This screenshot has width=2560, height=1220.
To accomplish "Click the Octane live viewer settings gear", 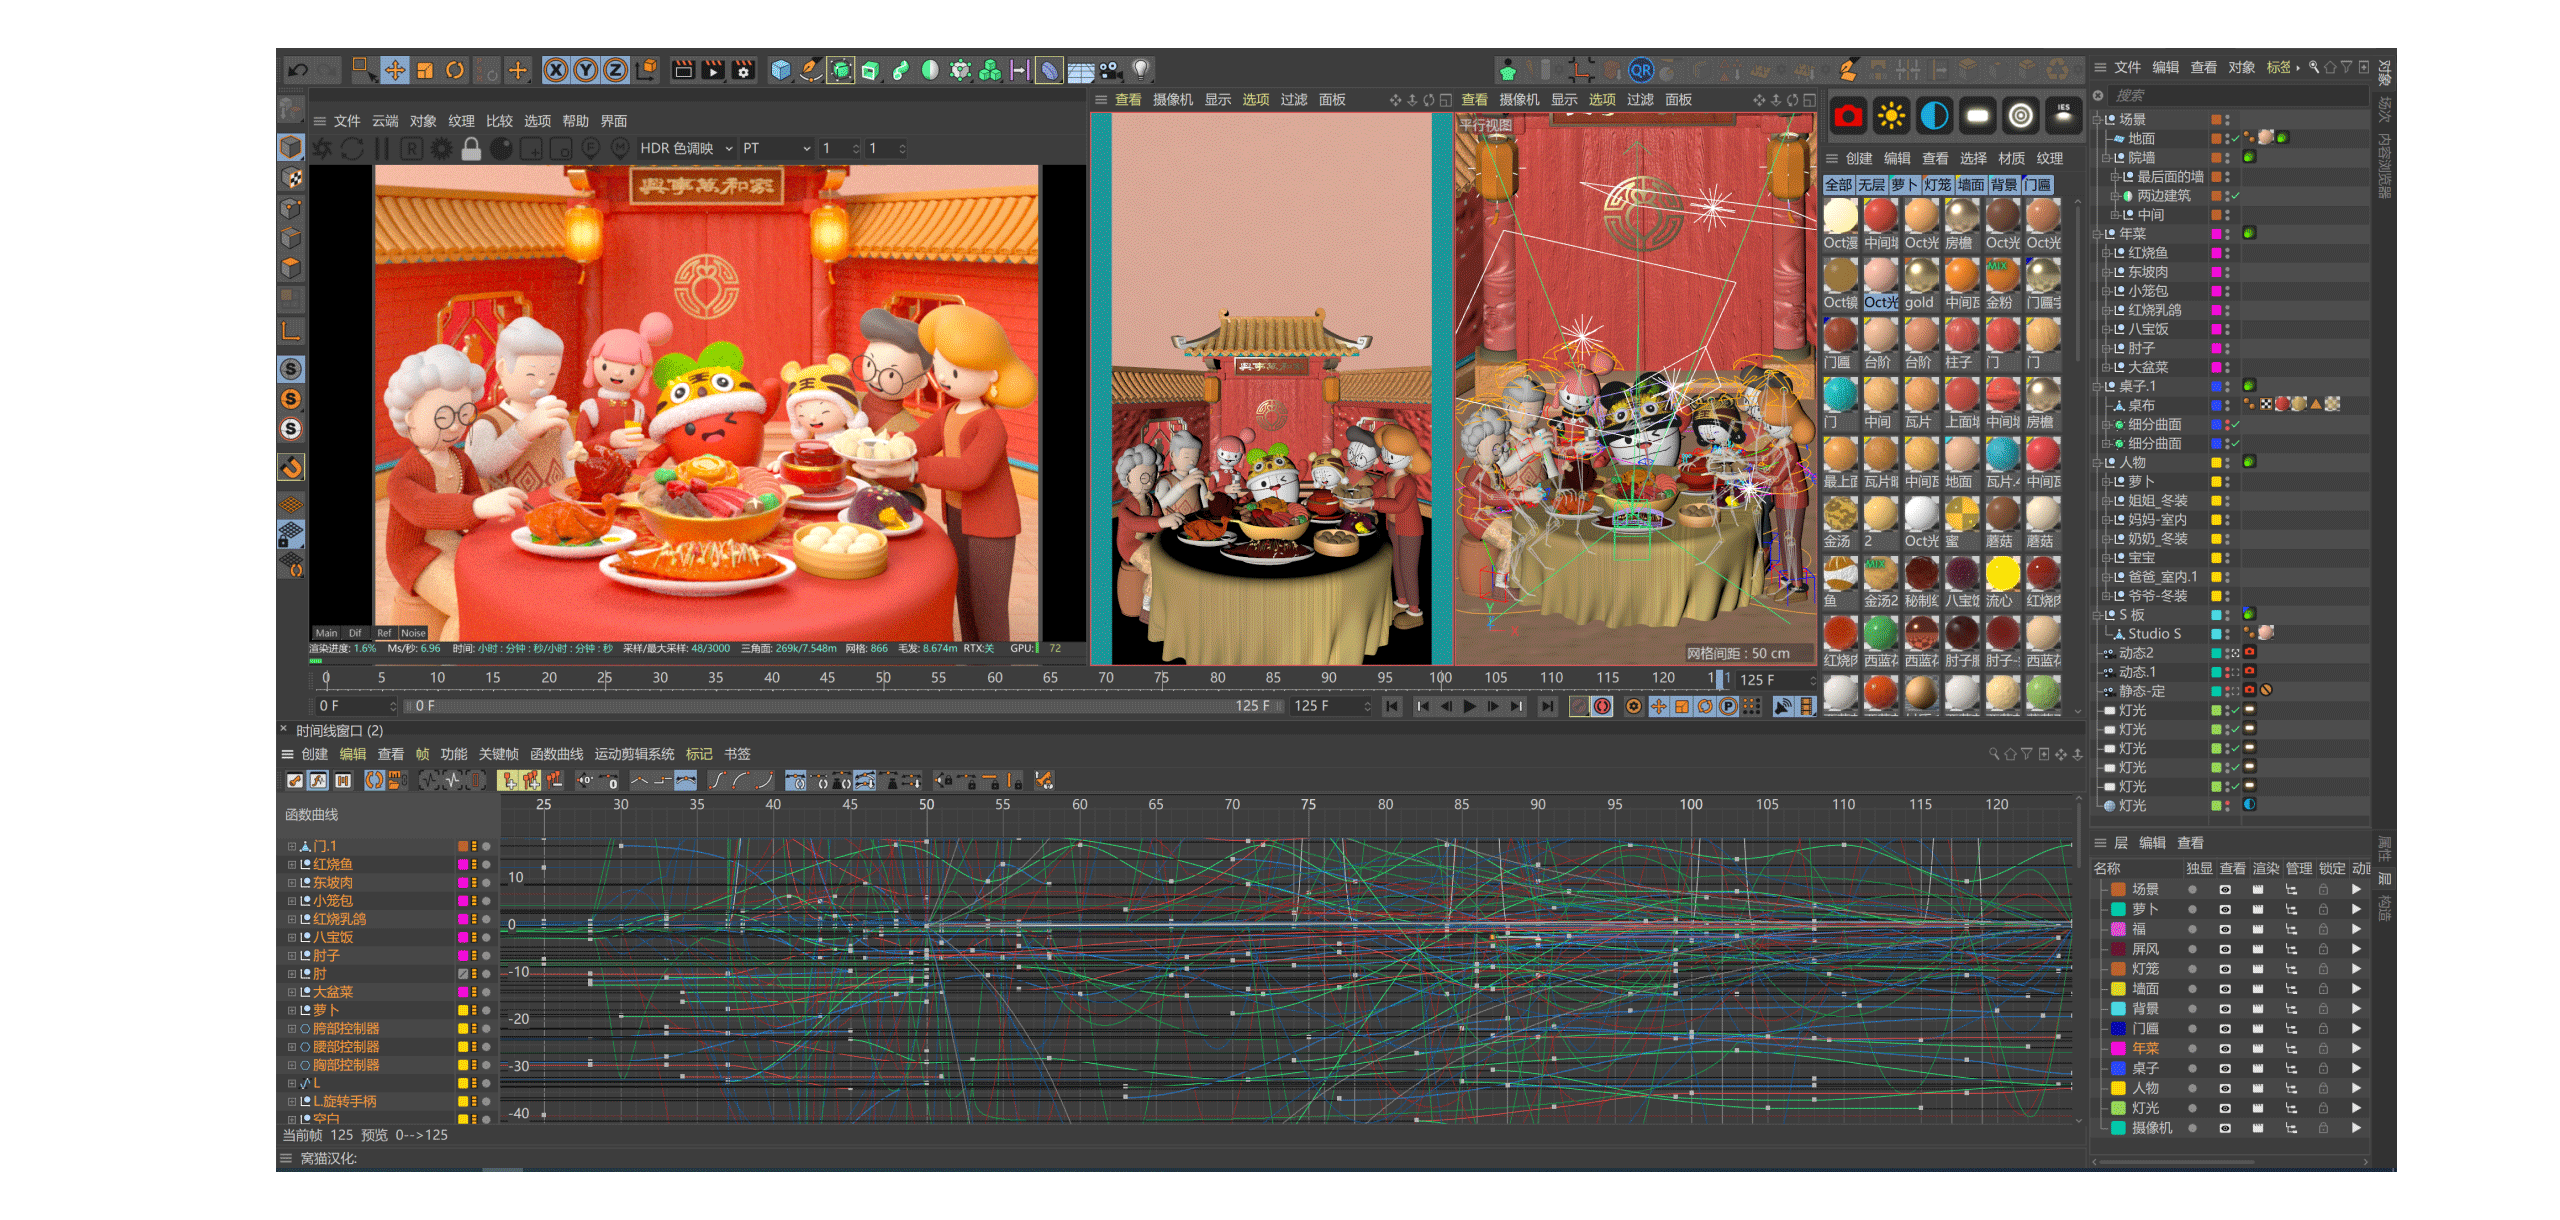I will [x=441, y=149].
